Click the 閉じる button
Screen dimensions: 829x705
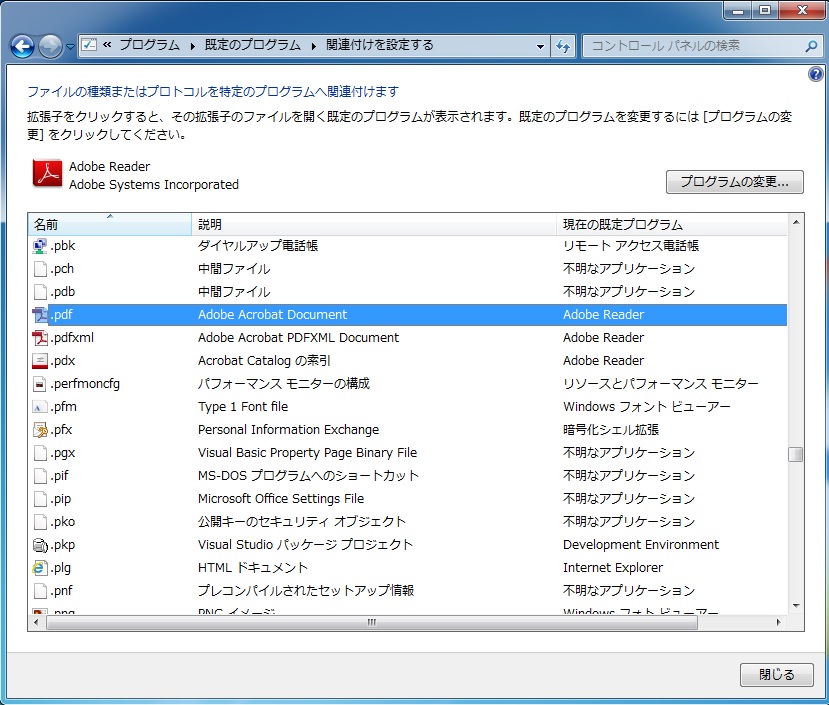point(776,675)
